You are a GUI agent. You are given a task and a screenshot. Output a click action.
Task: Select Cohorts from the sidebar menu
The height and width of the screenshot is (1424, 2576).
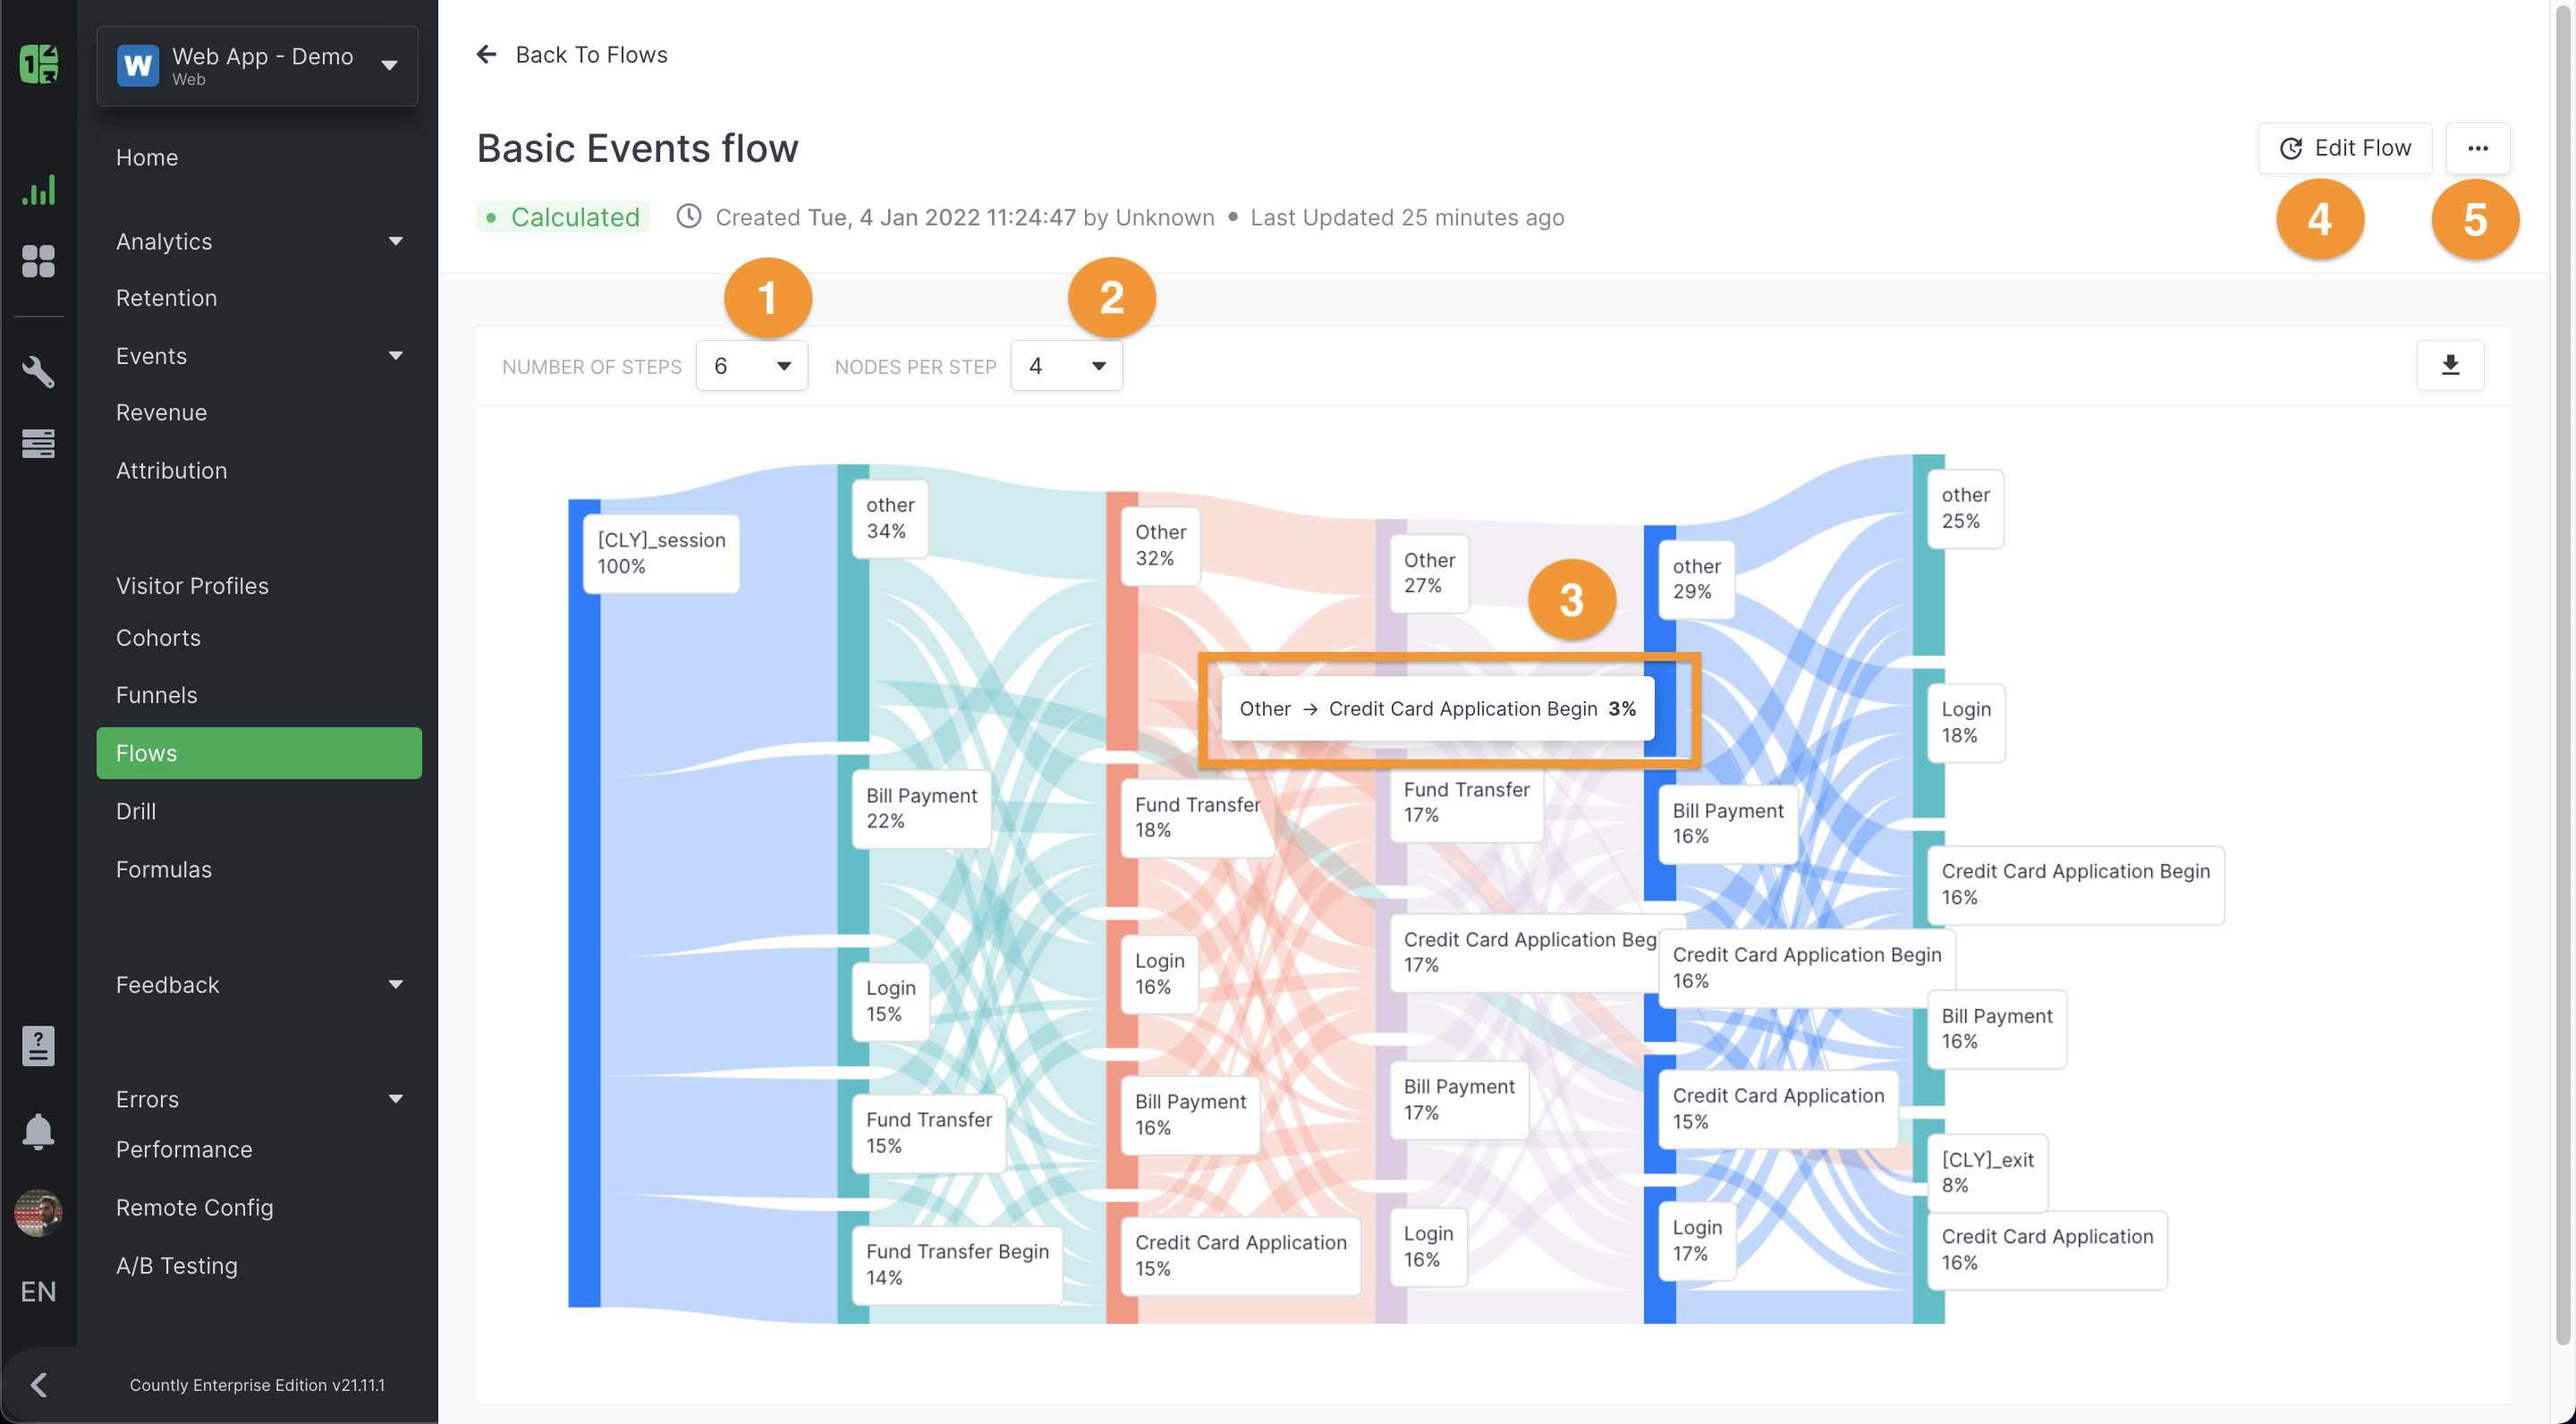(x=158, y=637)
